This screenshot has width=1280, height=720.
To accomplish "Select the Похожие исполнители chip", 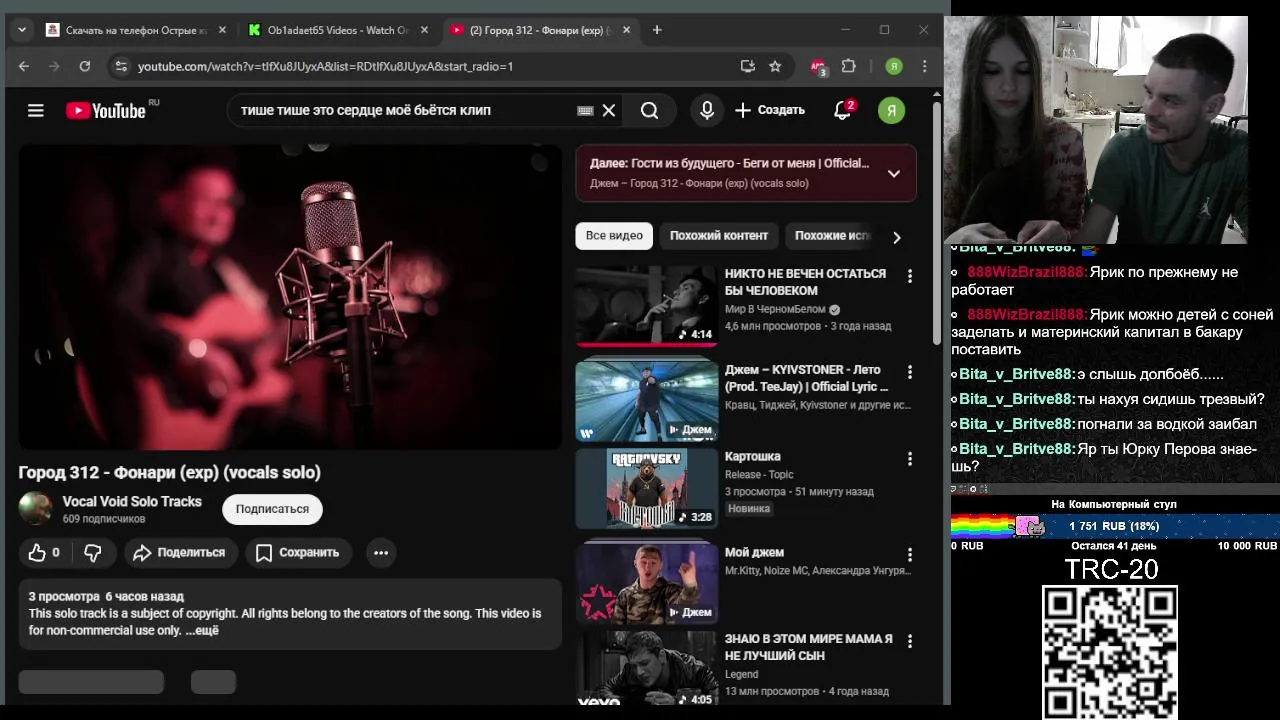I will (832, 236).
